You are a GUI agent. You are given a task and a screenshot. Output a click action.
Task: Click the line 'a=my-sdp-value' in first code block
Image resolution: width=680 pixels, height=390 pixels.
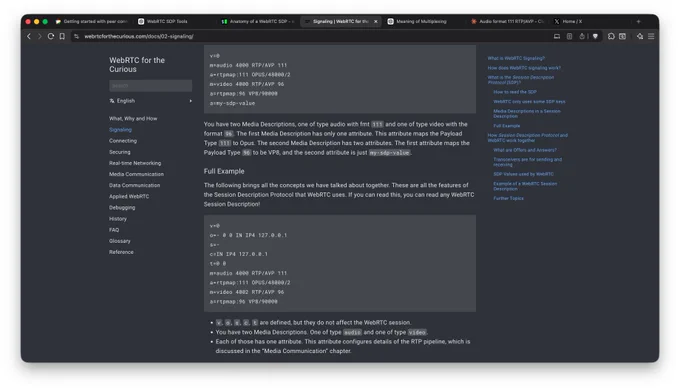[x=232, y=103]
